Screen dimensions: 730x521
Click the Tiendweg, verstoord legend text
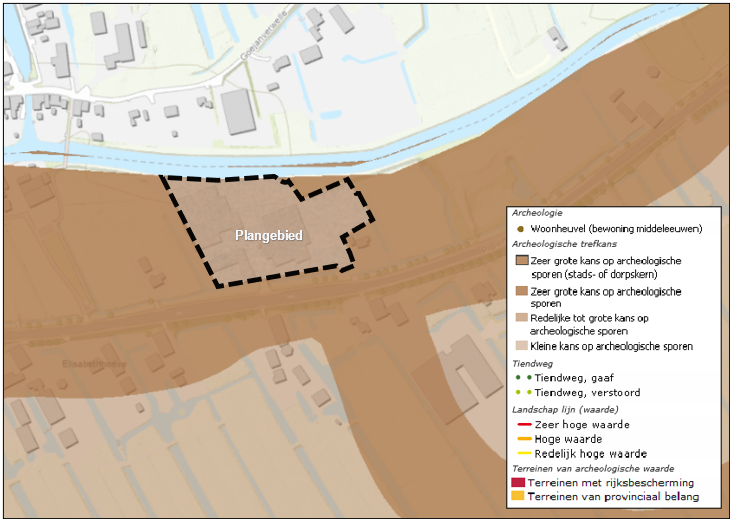coord(587,392)
